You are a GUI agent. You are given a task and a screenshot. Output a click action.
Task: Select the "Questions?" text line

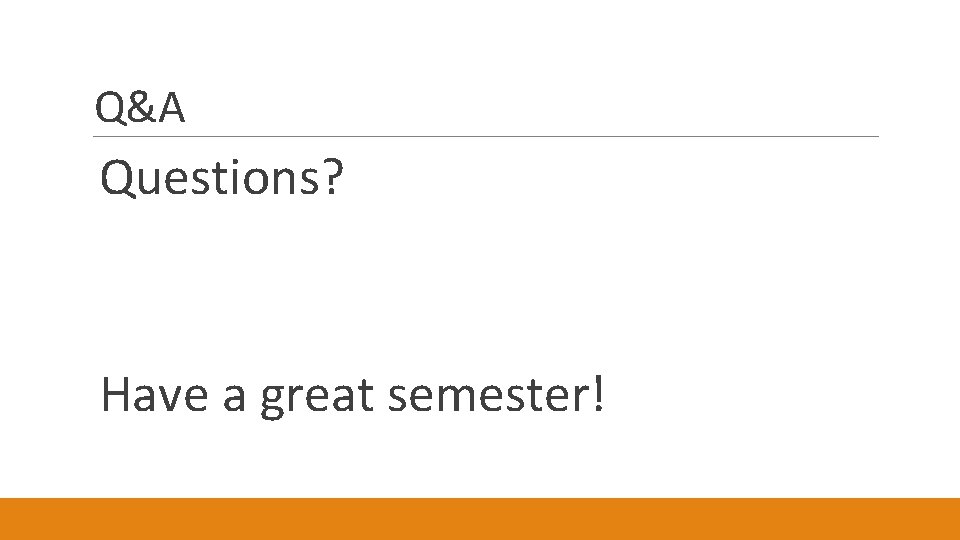[x=222, y=178]
